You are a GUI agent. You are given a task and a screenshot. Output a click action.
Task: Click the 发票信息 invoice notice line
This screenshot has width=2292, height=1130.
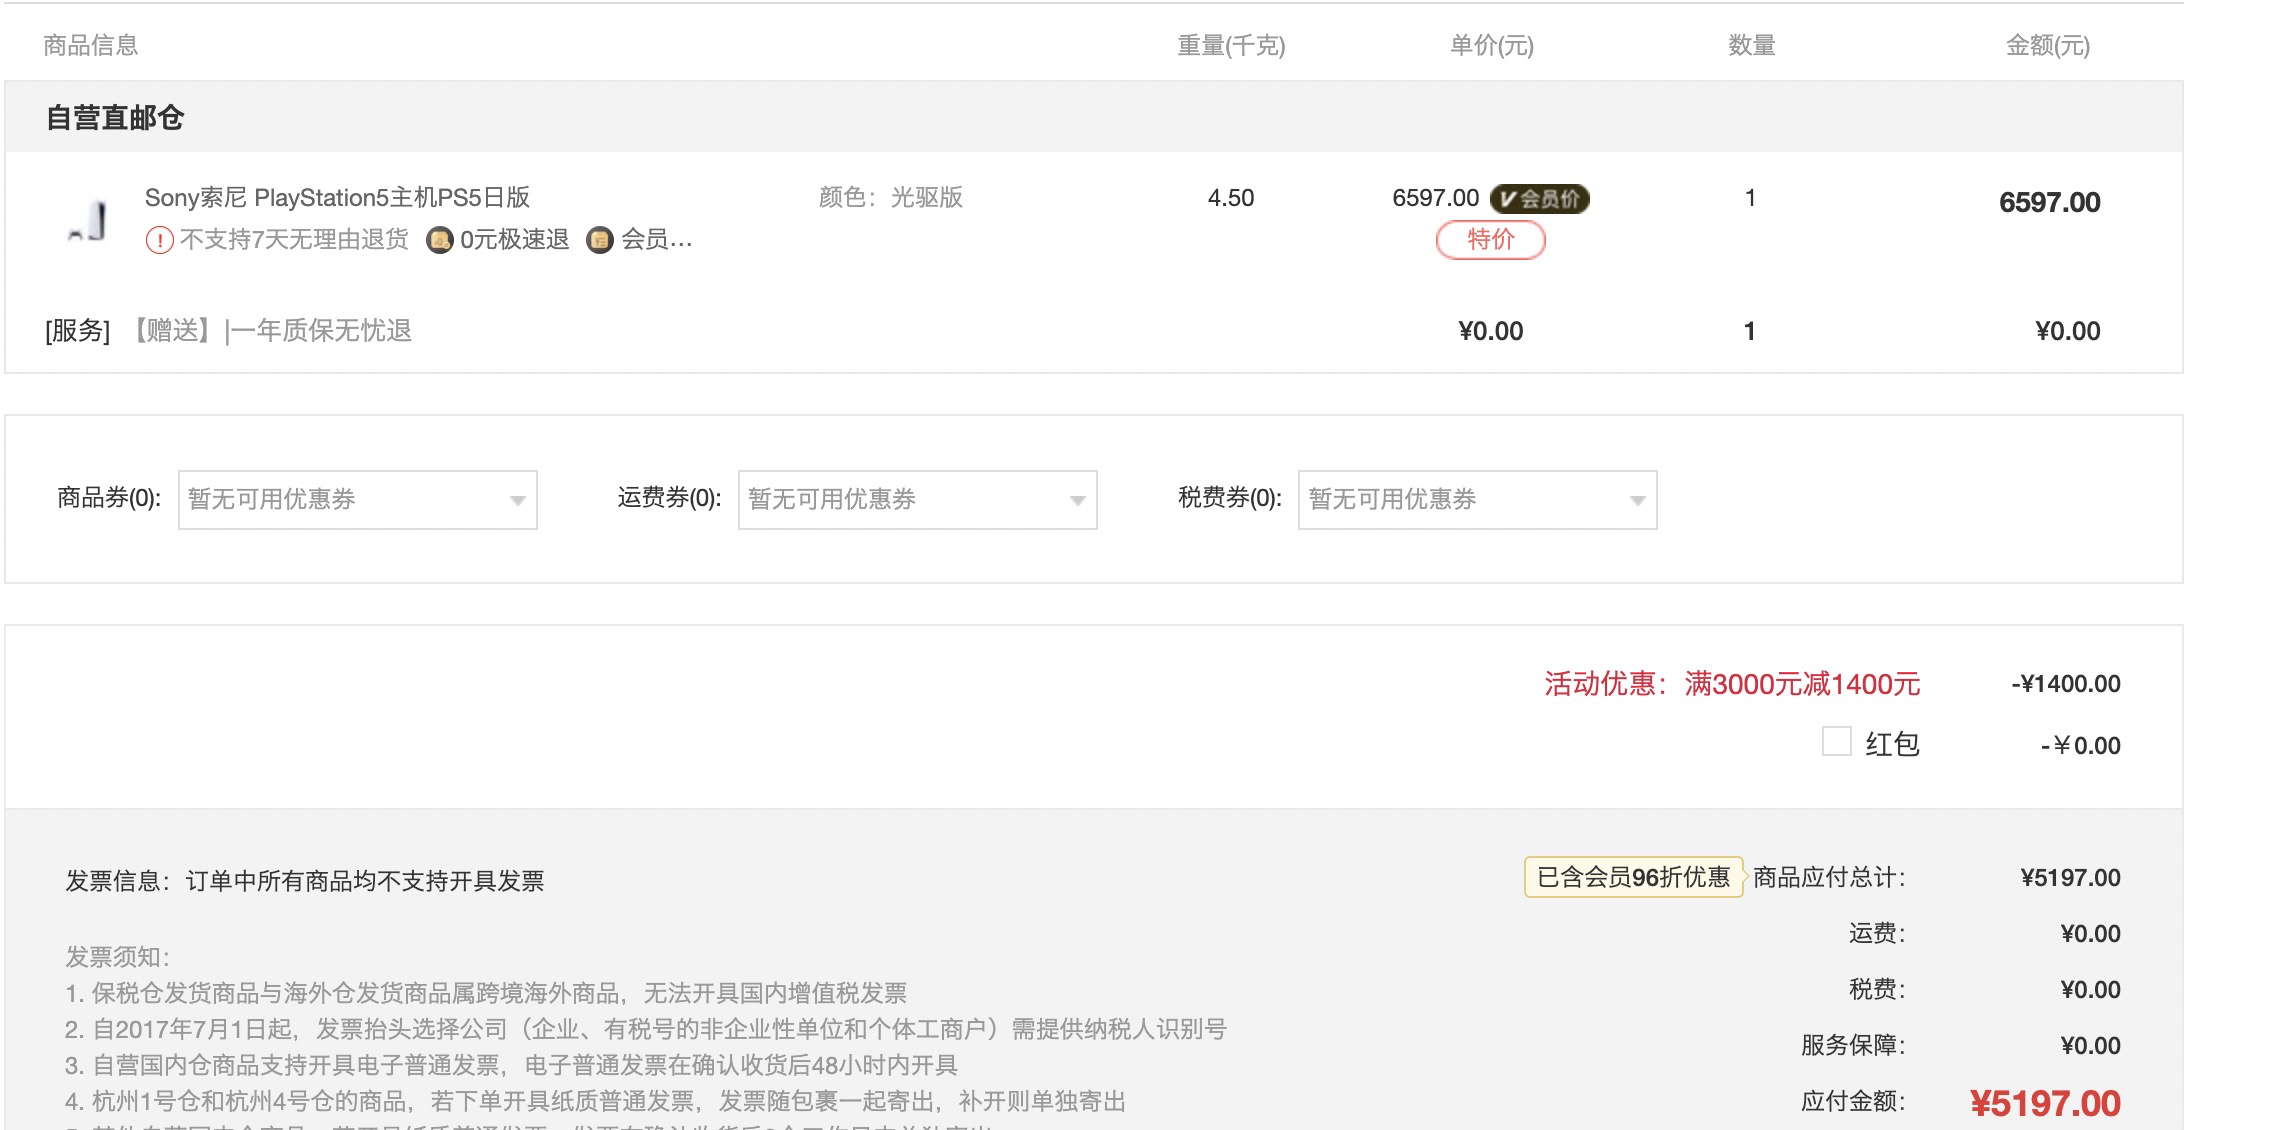coord(305,881)
